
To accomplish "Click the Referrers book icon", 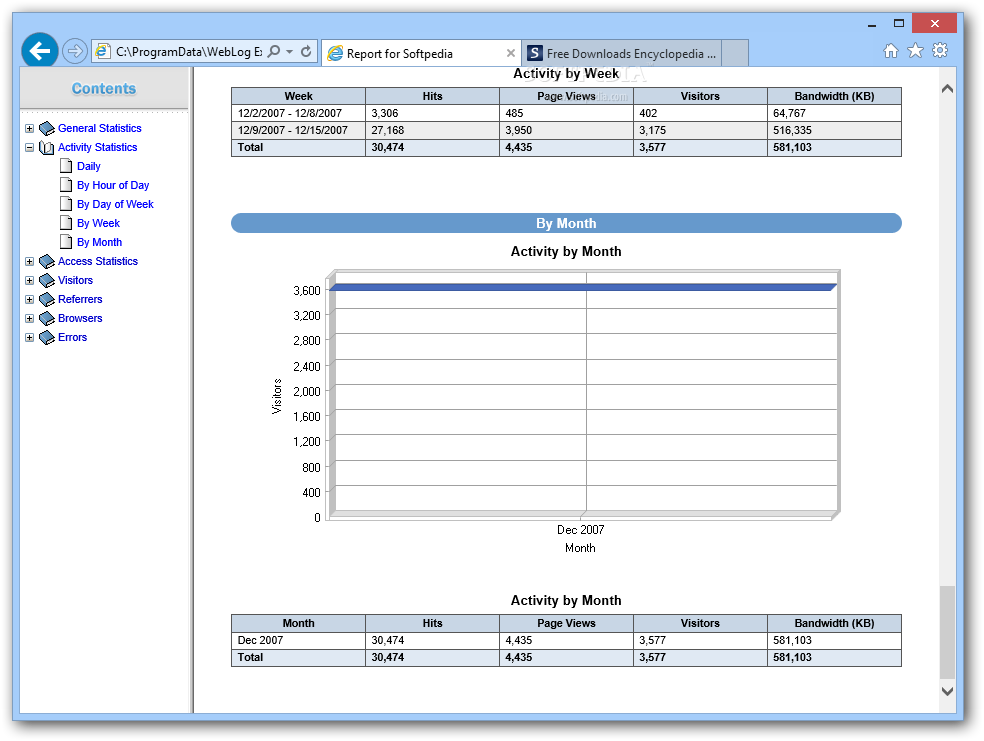I will tap(46, 300).
